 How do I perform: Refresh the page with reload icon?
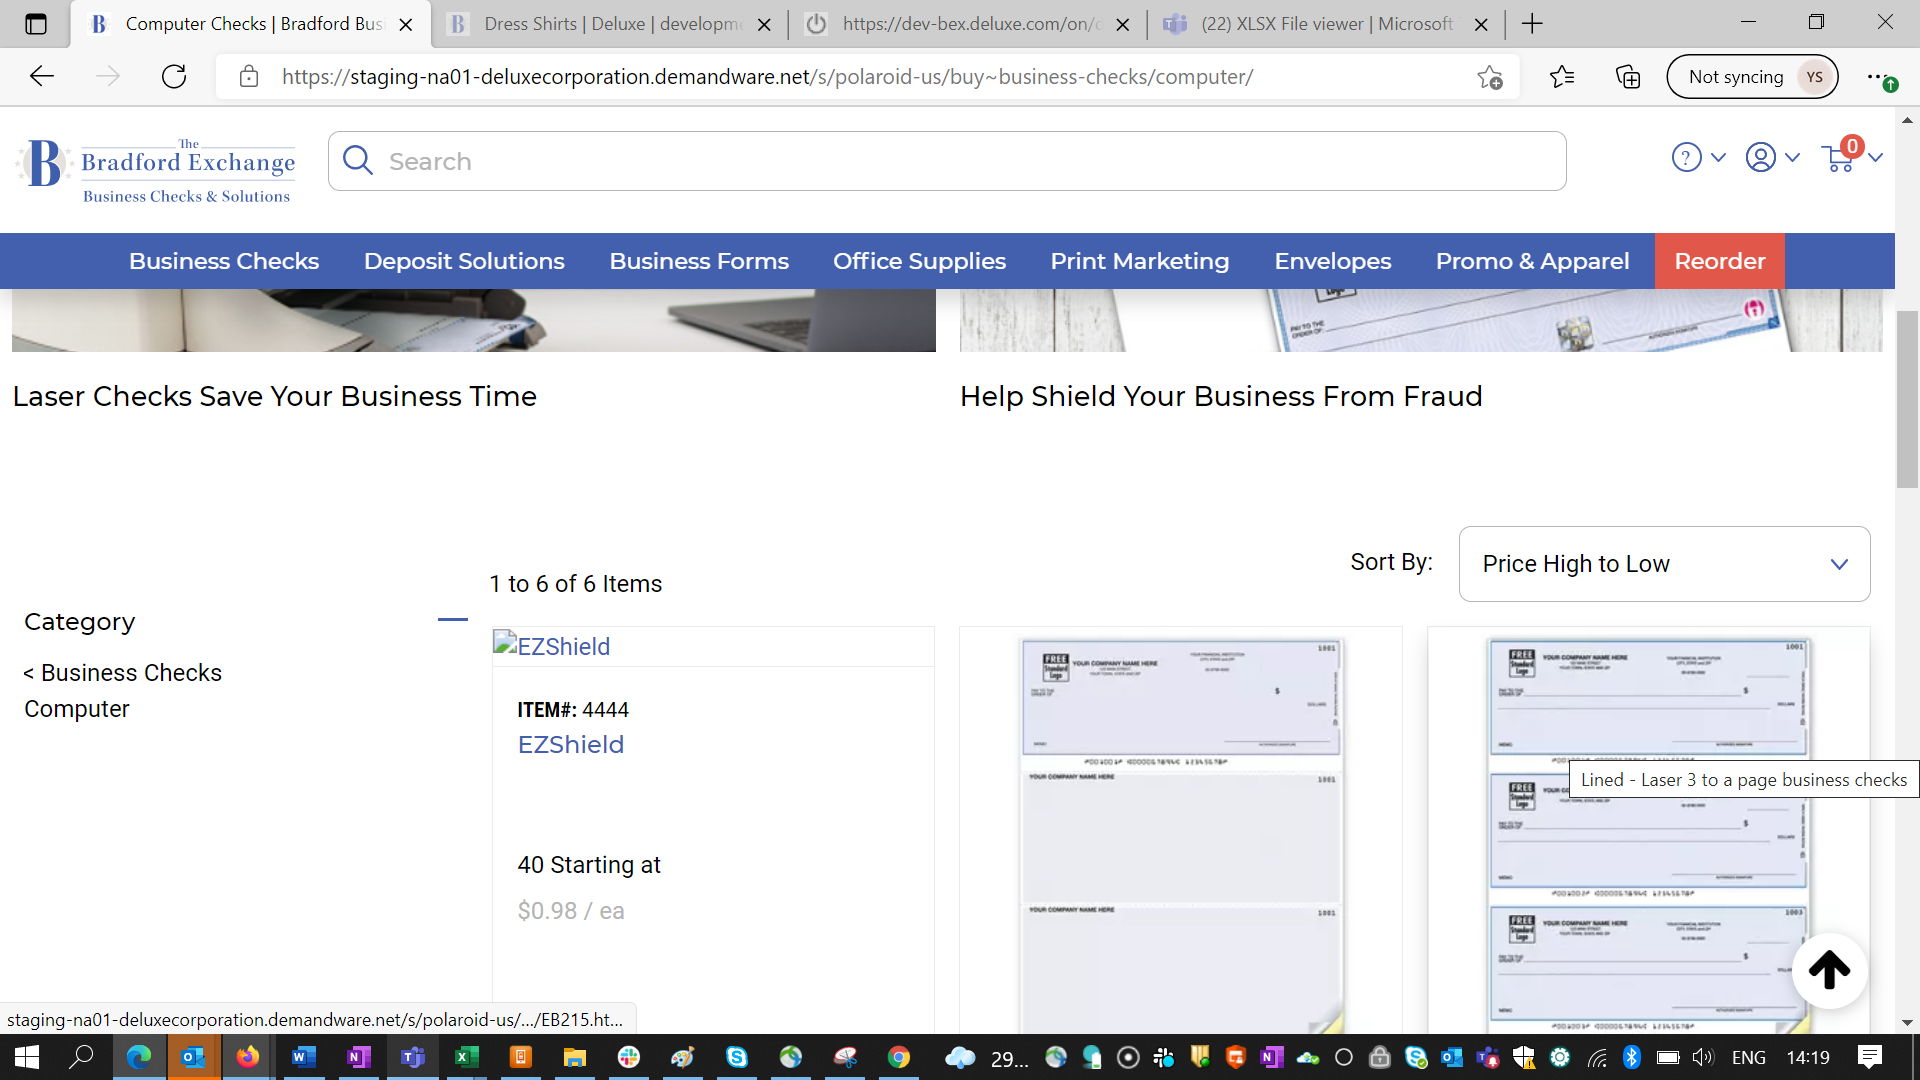tap(174, 77)
